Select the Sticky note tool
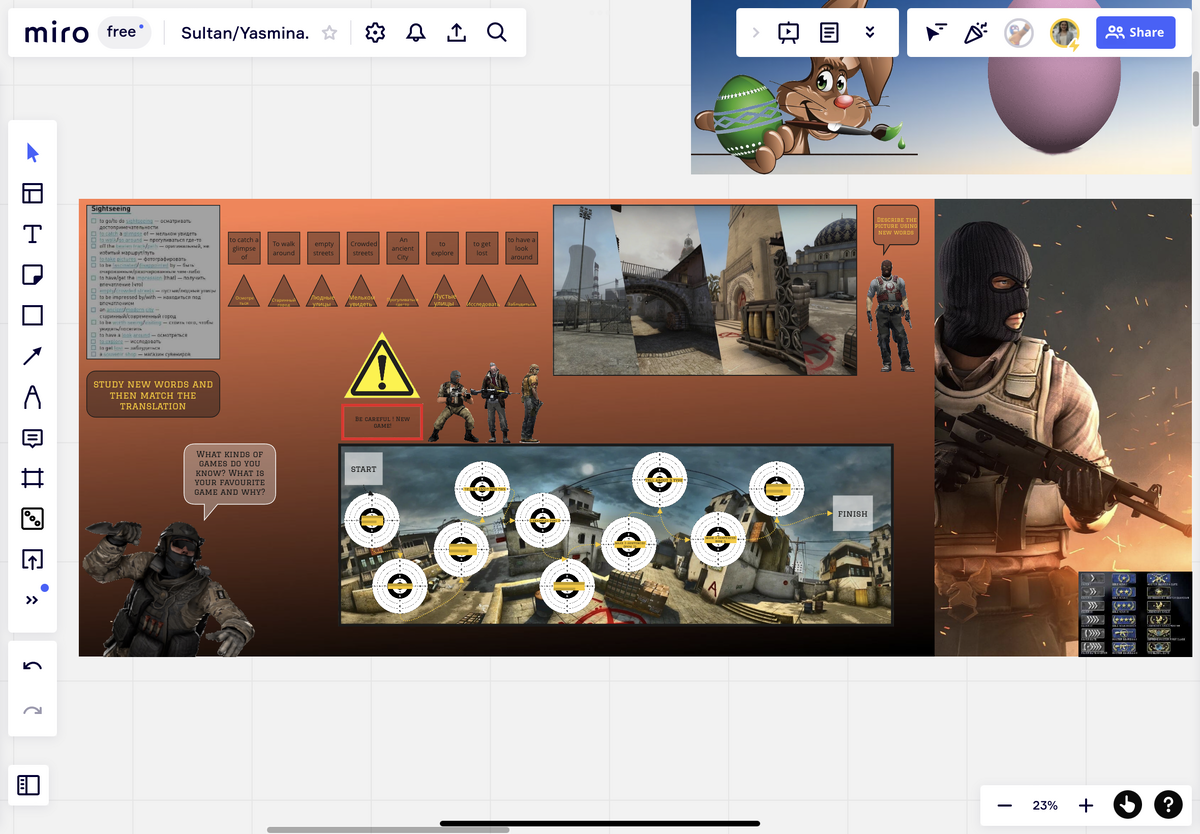This screenshot has height=834, width=1200. click(32, 275)
